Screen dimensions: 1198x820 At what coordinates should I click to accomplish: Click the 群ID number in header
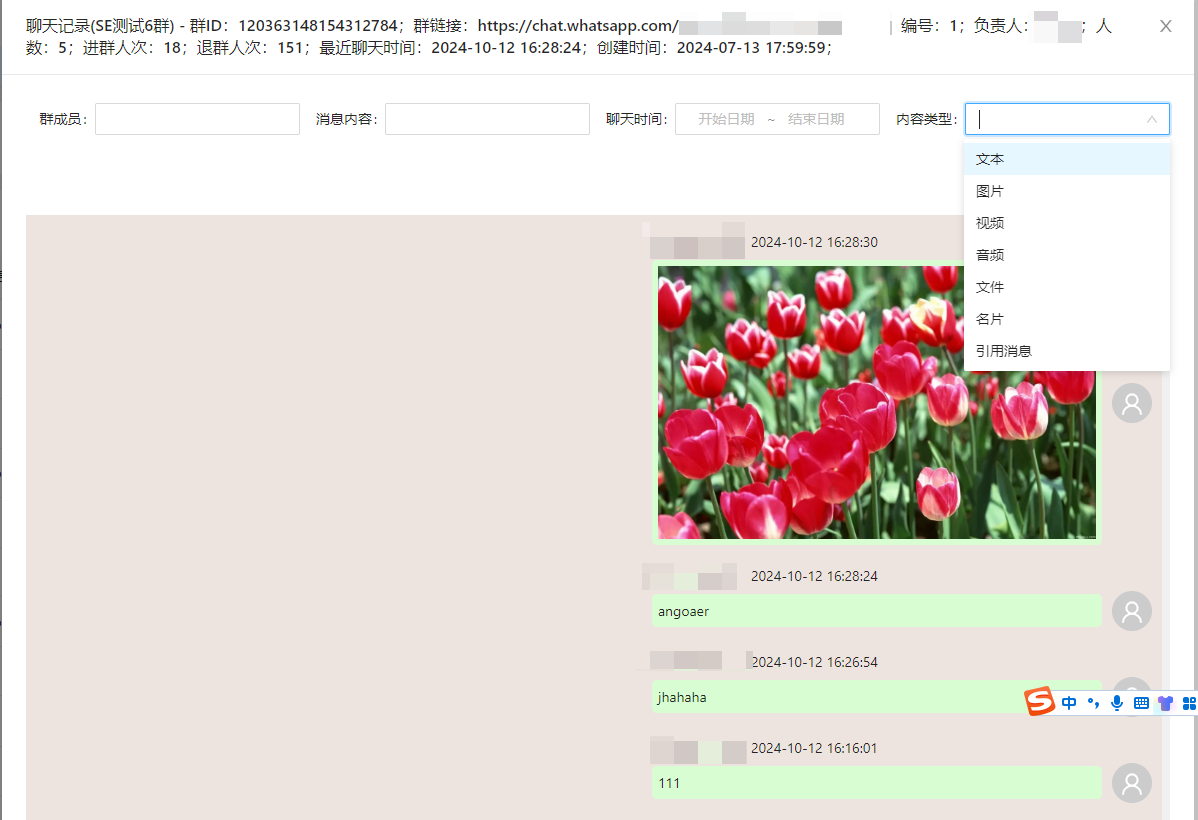[x=318, y=26]
